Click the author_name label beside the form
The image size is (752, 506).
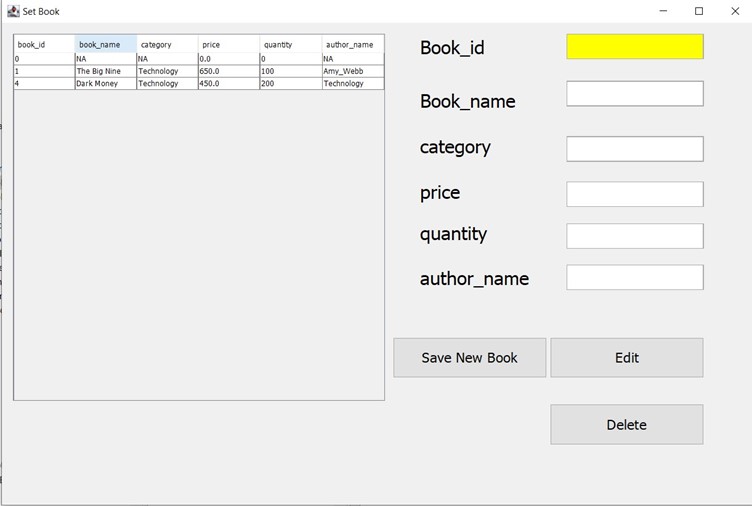click(x=474, y=279)
